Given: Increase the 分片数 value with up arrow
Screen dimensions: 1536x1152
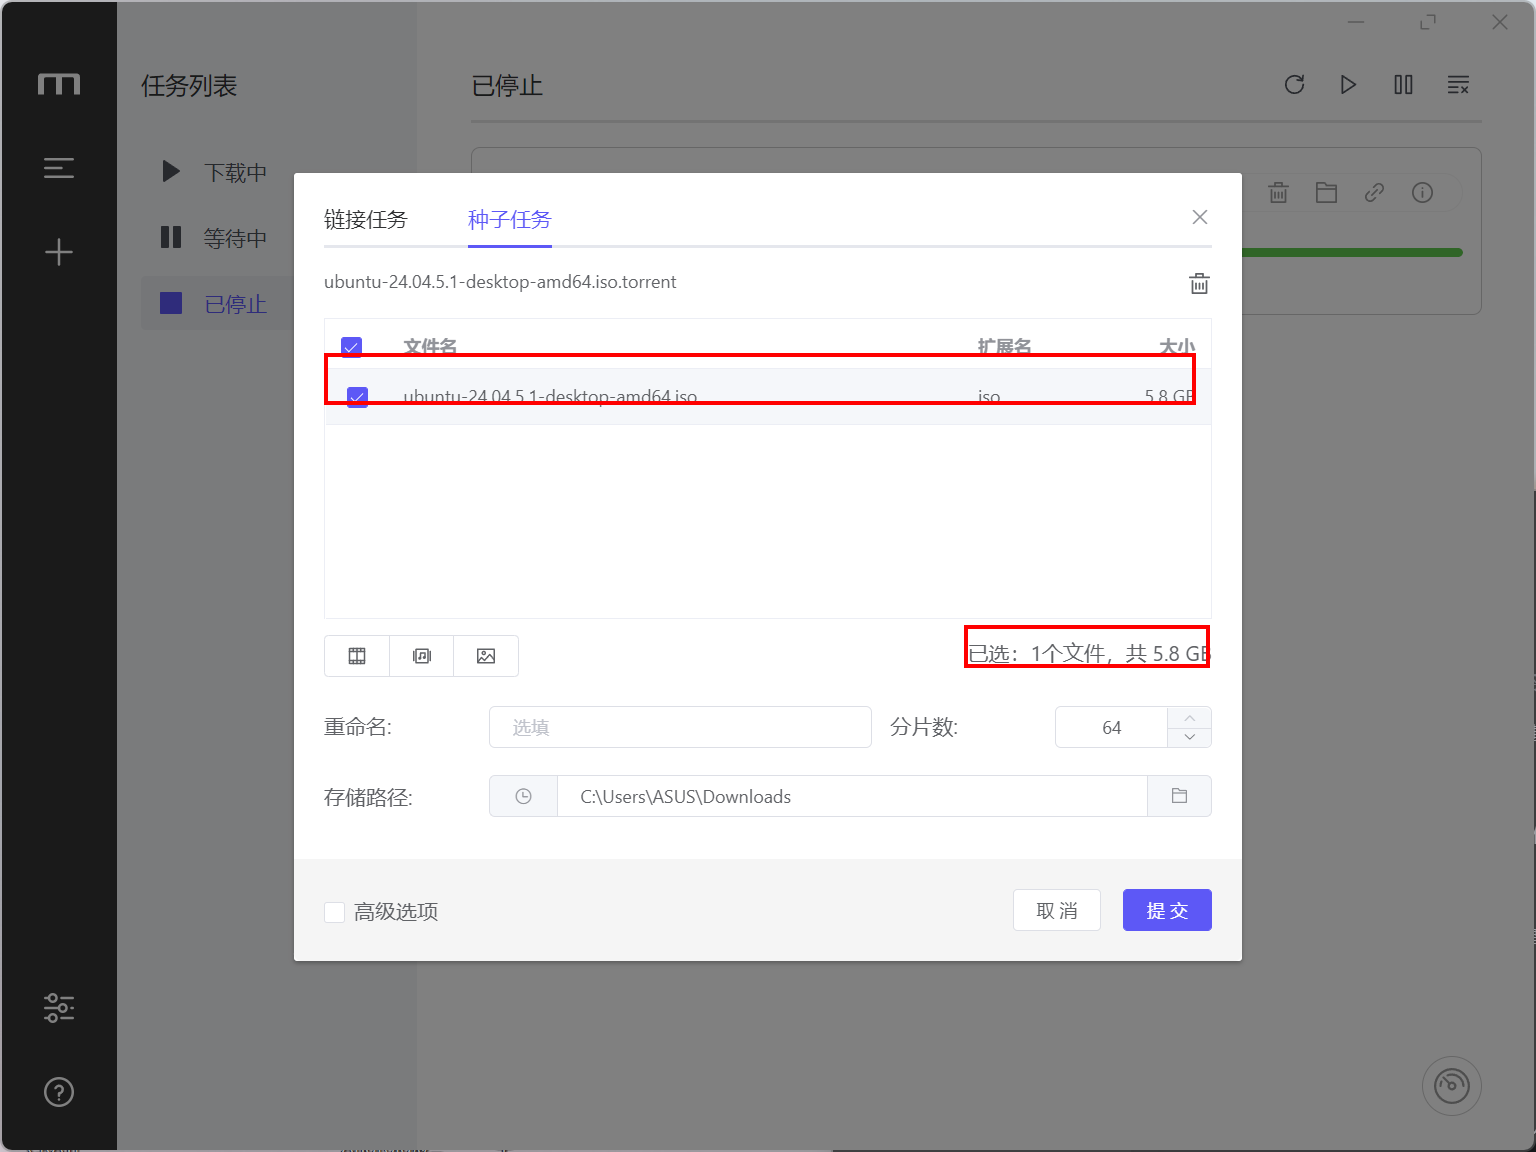Looking at the screenshot, I should pos(1189,717).
